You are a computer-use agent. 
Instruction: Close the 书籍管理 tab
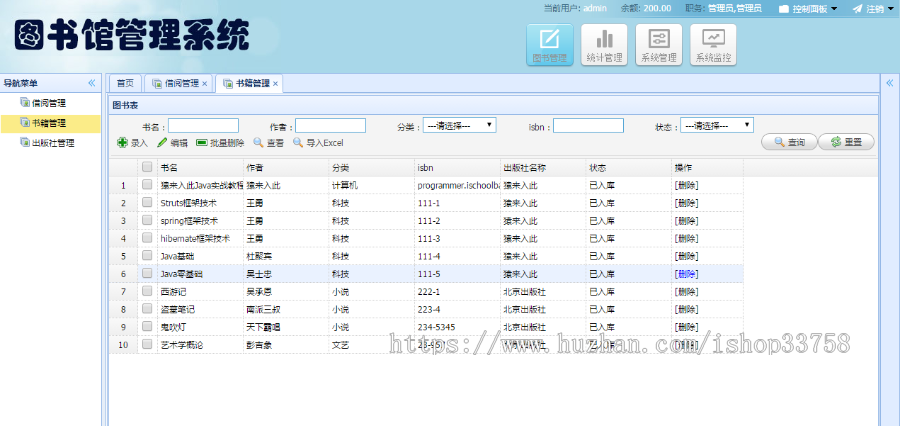coord(276,84)
